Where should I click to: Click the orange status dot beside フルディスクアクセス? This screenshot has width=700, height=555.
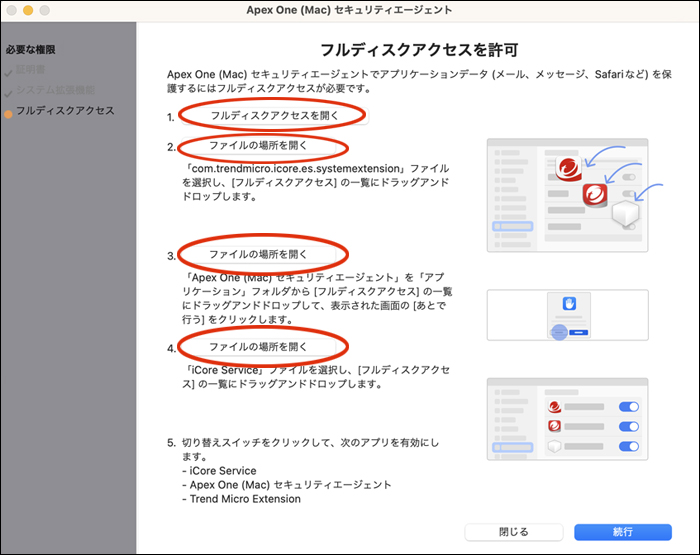click(x=9, y=111)
